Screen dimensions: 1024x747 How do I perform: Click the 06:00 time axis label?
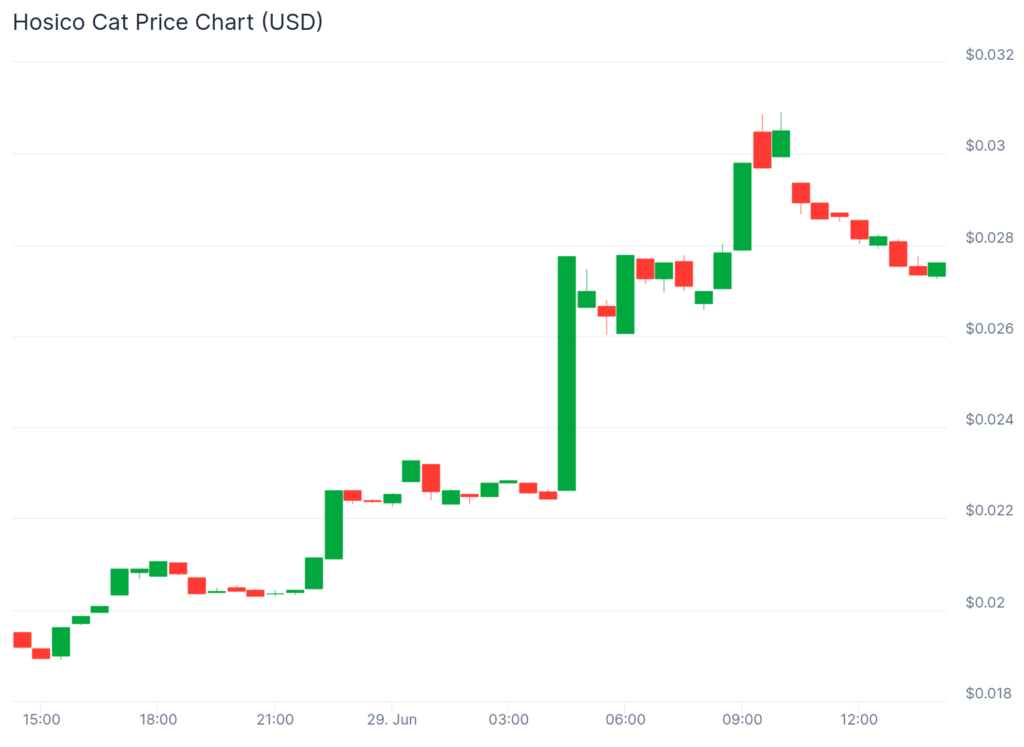[x=625, y=719]
